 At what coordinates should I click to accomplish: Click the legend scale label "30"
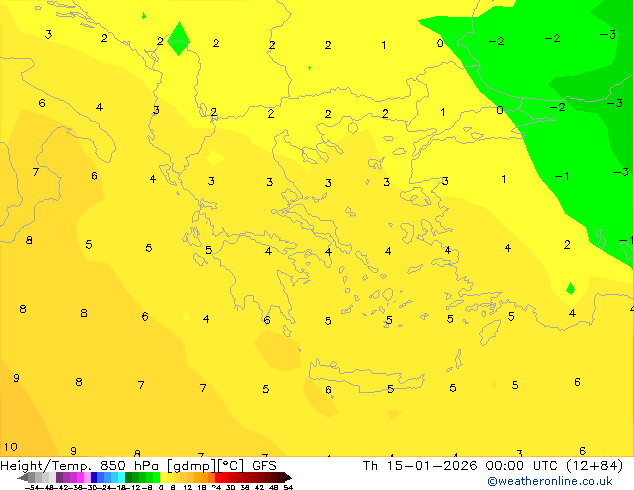point(230,488)
